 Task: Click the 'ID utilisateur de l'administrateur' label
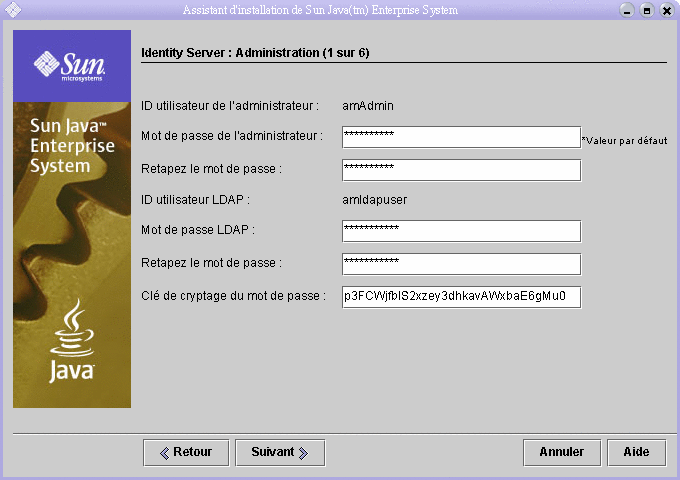230,106
